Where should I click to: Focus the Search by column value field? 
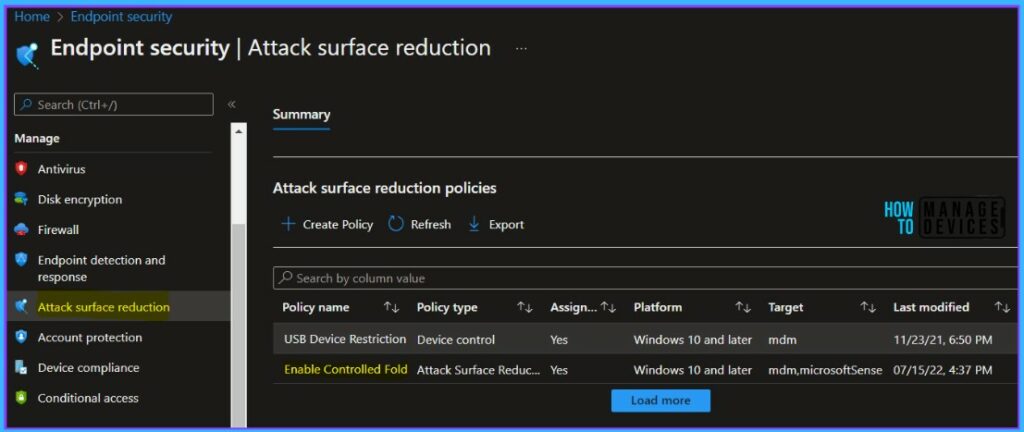[645, 278]
